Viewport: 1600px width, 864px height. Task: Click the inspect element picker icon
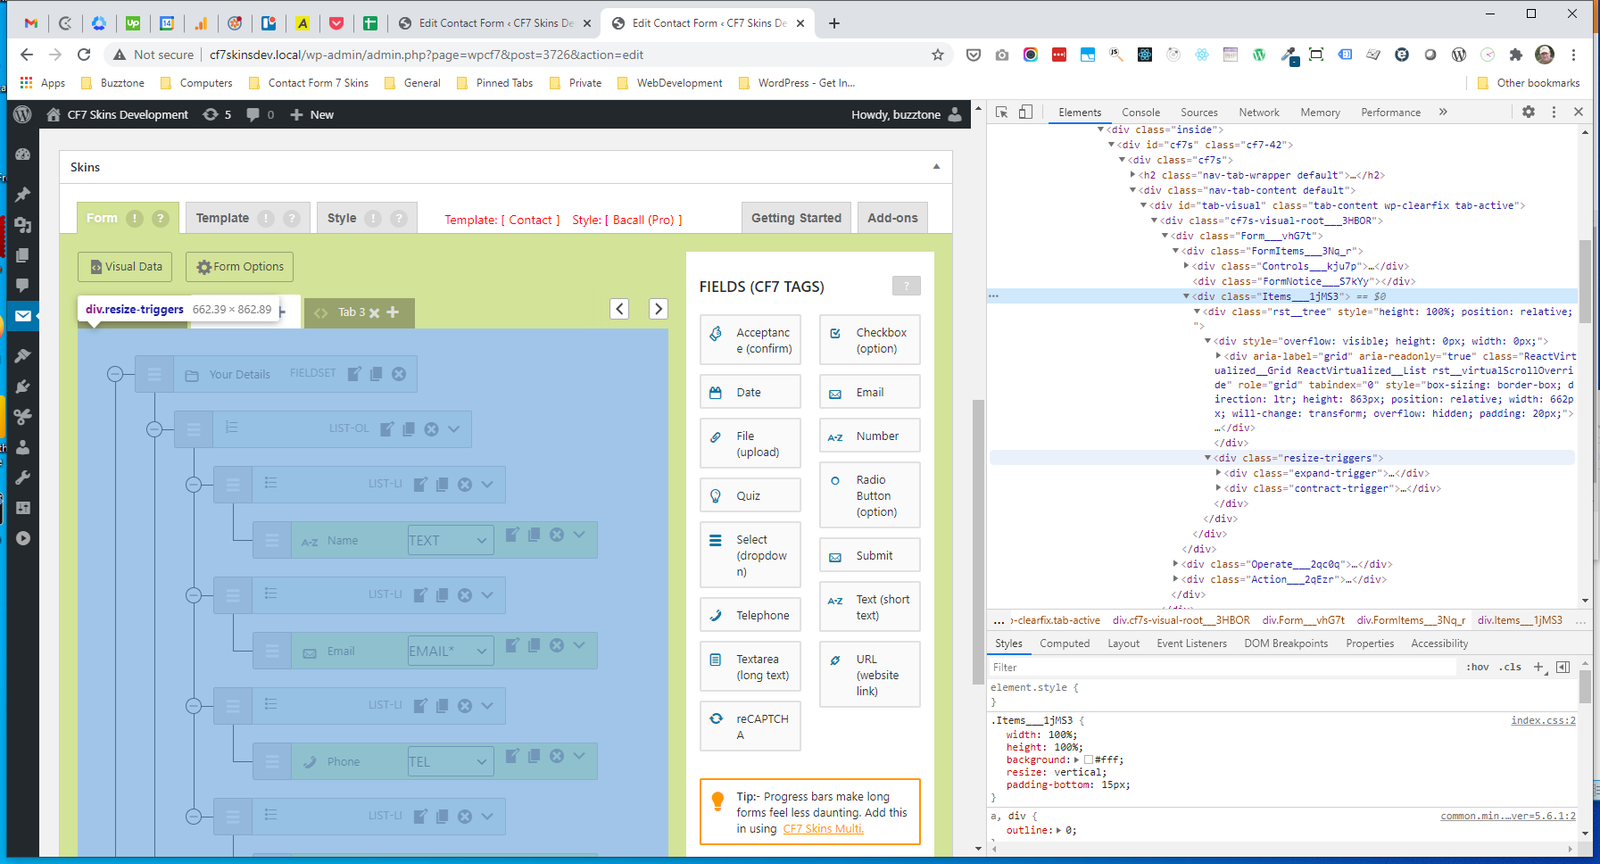click(1002, 112)
